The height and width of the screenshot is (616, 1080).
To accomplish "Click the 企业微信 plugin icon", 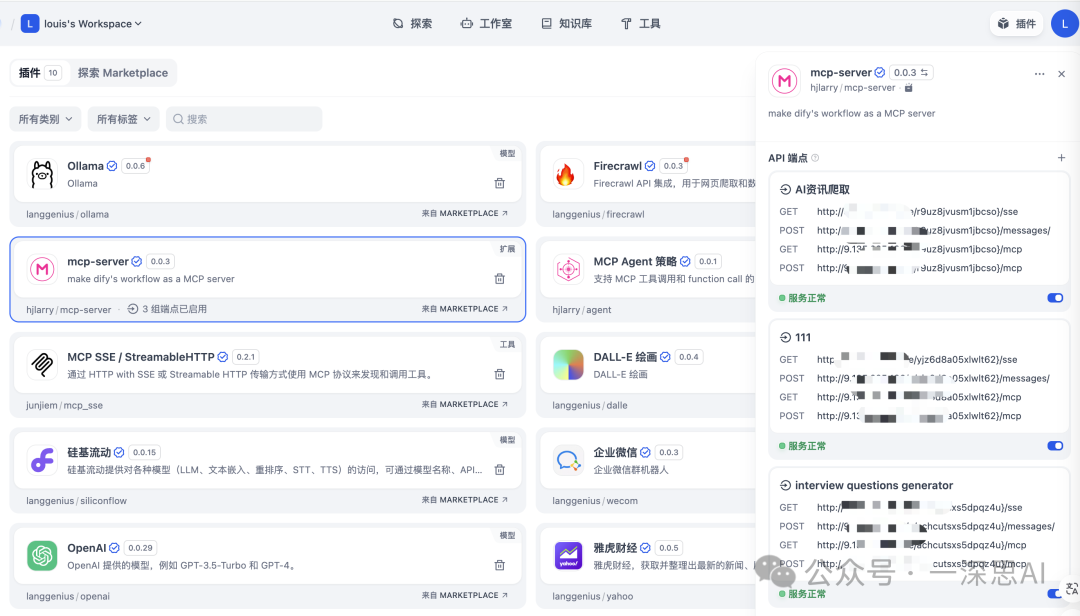I will point(568,461).
